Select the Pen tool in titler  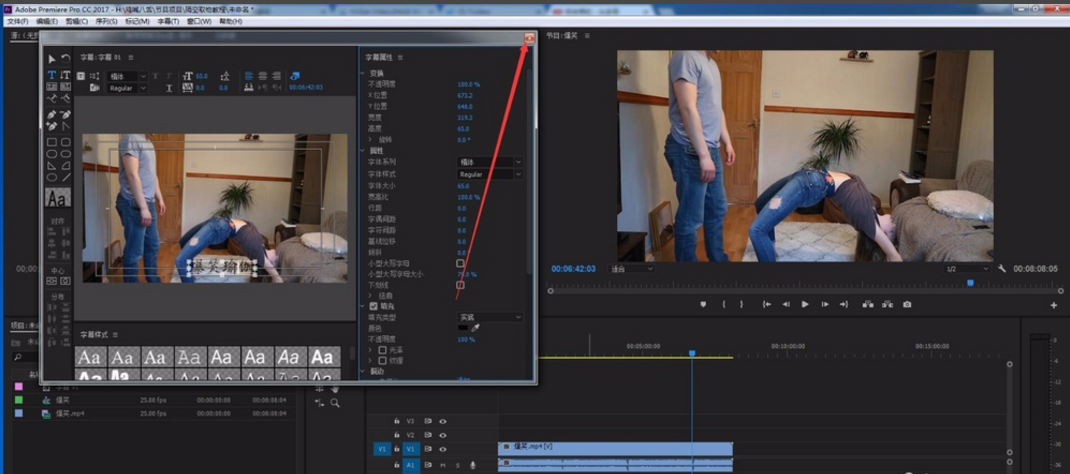52,115
